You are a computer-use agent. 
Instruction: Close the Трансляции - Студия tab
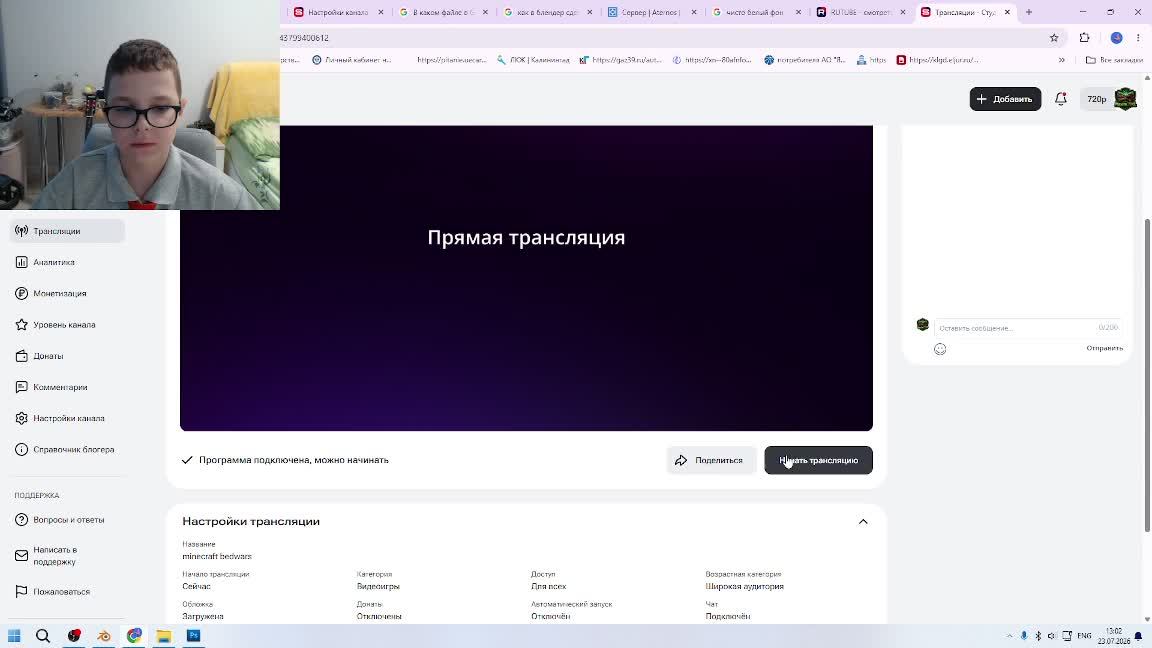tap(1007, 12)
